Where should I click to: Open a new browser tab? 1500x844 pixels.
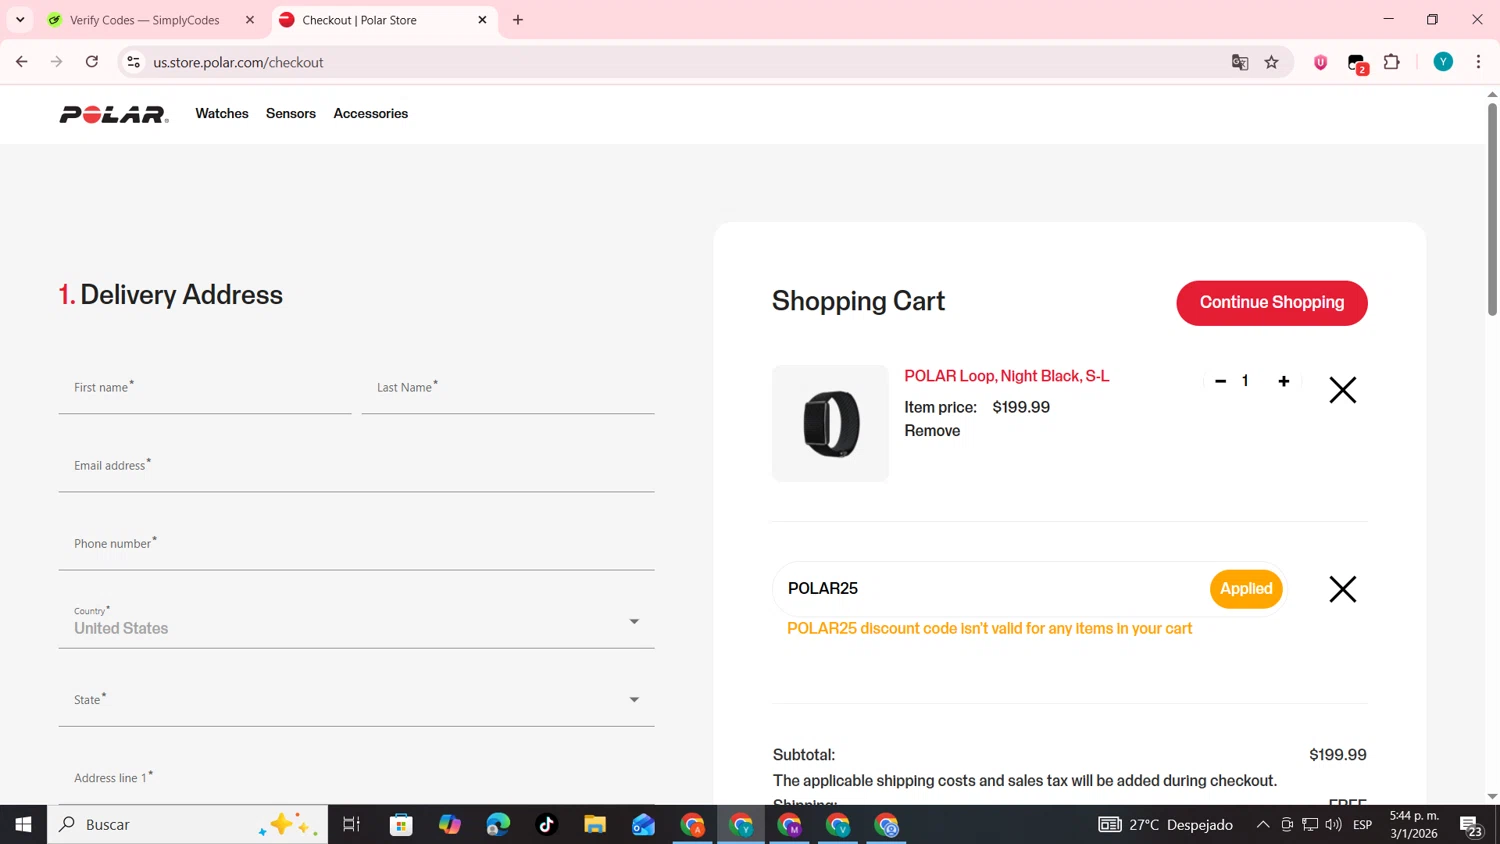[518, 20]
